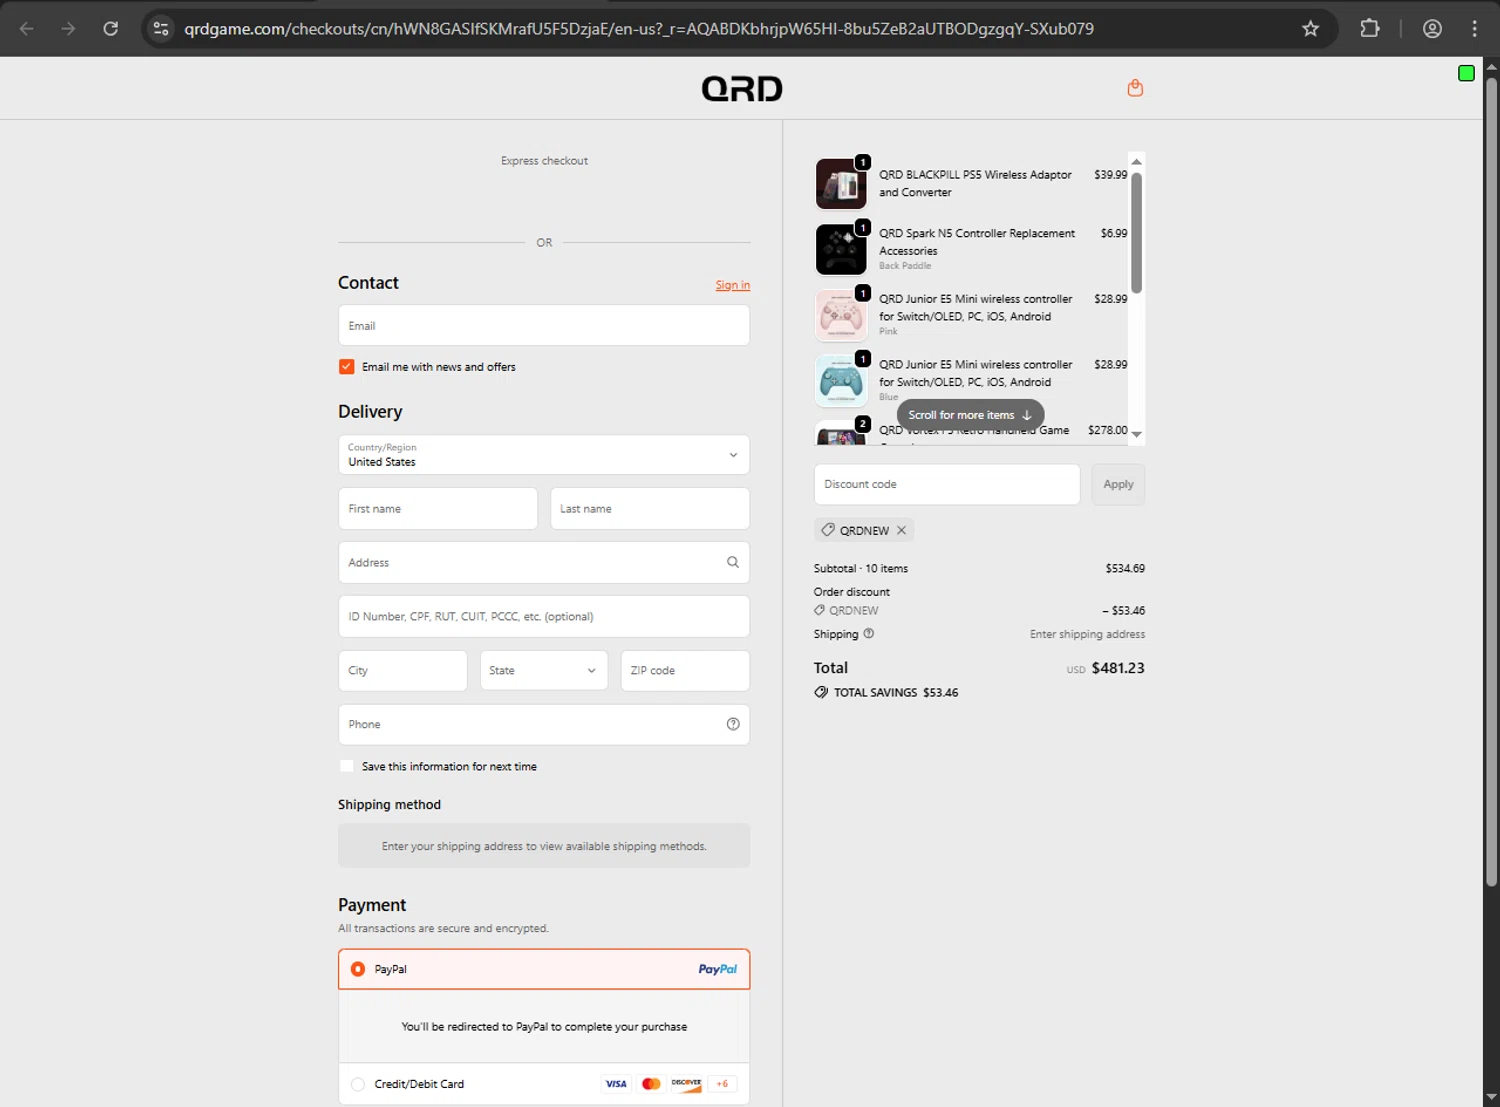The image size is (1500, 1107).
Task: Click the pink Junior E5 controller thumbnail
Action: (841, 315)
